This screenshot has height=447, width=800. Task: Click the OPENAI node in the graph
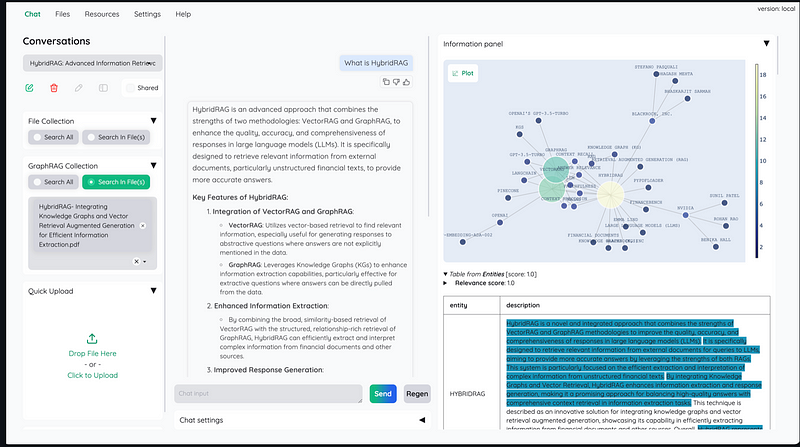tap(500, 222)
